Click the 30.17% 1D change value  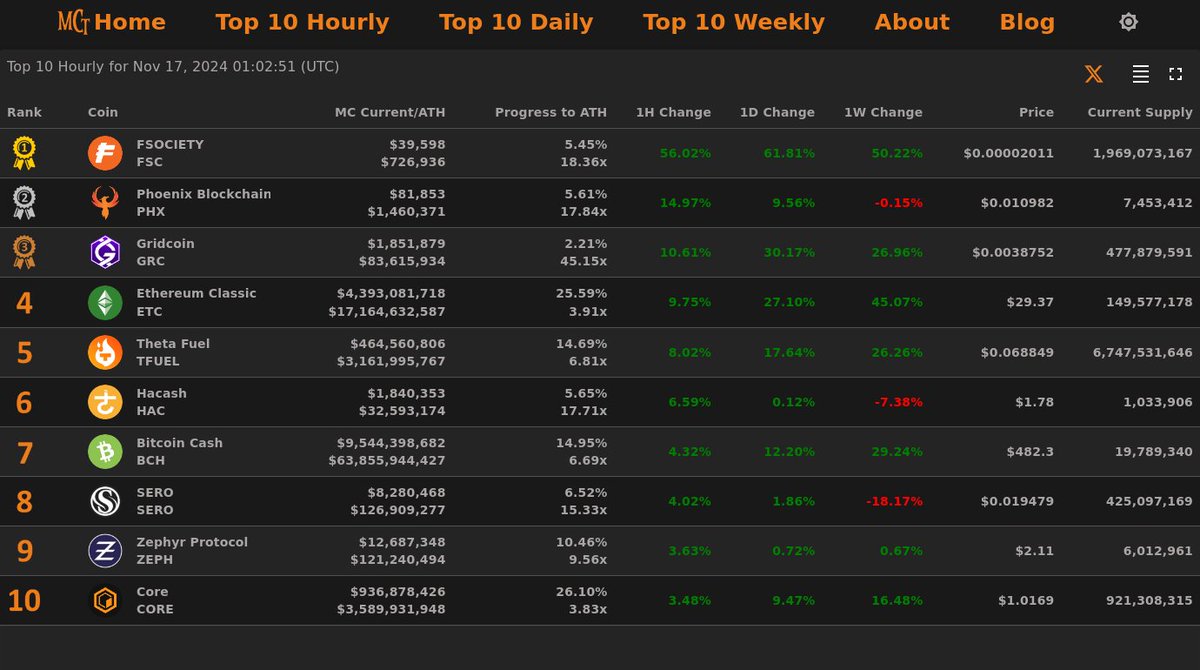click(x=789, y=252)
